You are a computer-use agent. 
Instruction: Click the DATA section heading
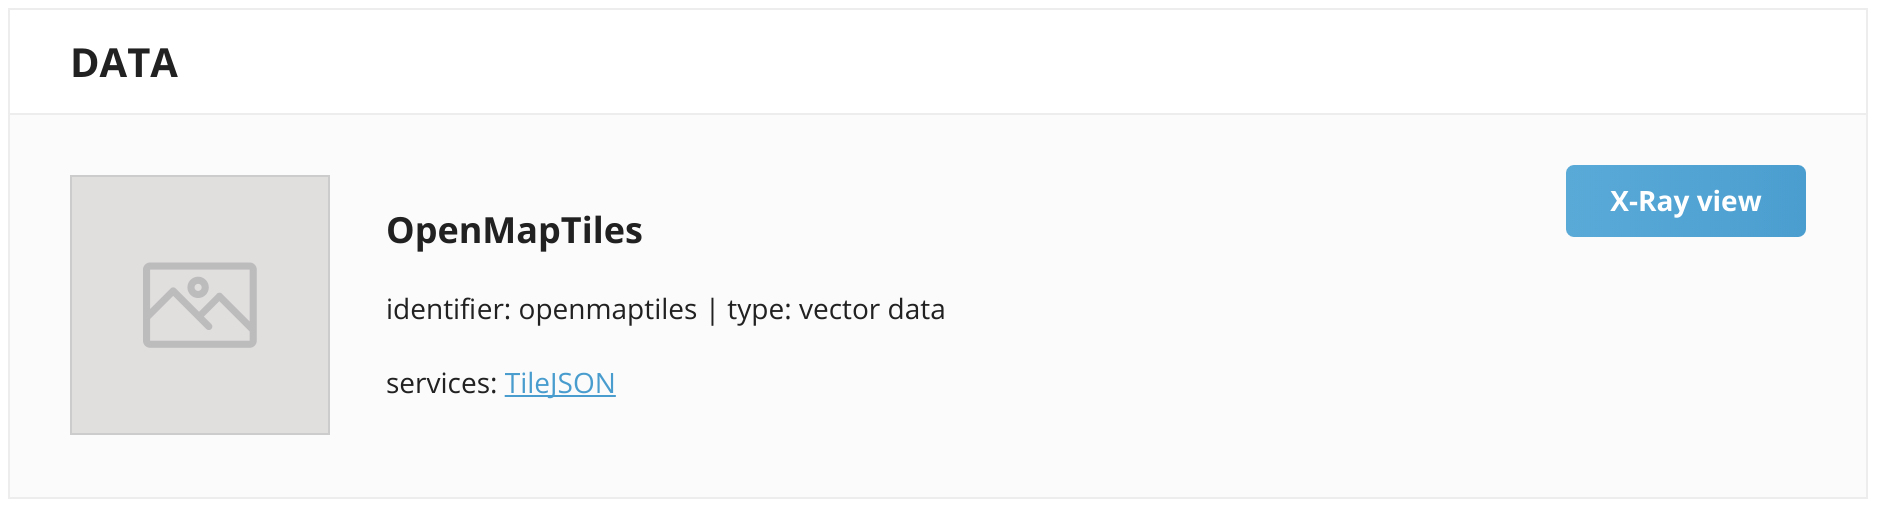pos(124,63)
